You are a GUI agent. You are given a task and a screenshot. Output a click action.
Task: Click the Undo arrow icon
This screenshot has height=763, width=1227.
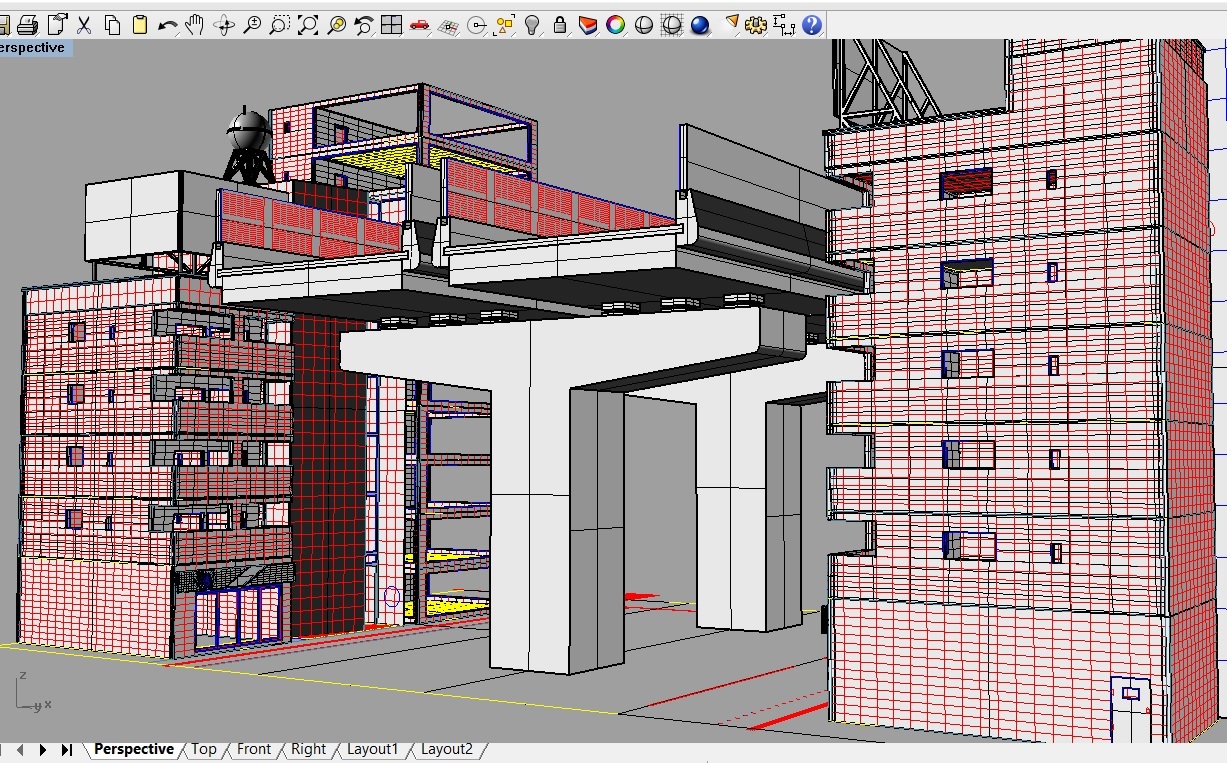coord(168,25)
